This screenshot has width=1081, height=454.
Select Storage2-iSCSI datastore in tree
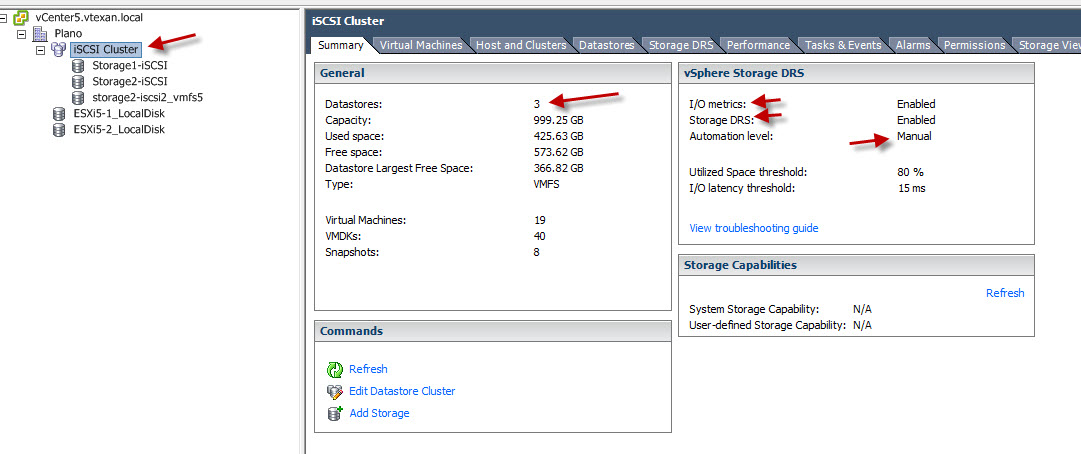pyautogui.click(x=129, y=82)
